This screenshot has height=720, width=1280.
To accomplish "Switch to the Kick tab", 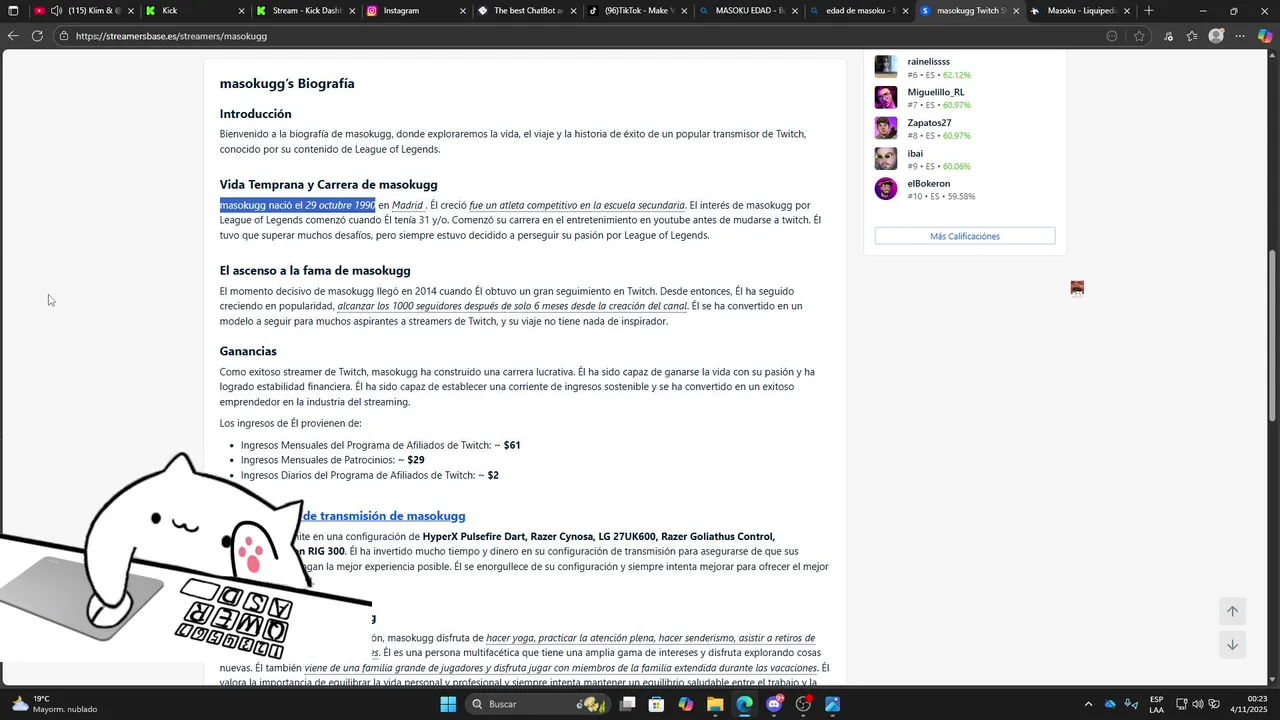I will click(x=195, y=11).
